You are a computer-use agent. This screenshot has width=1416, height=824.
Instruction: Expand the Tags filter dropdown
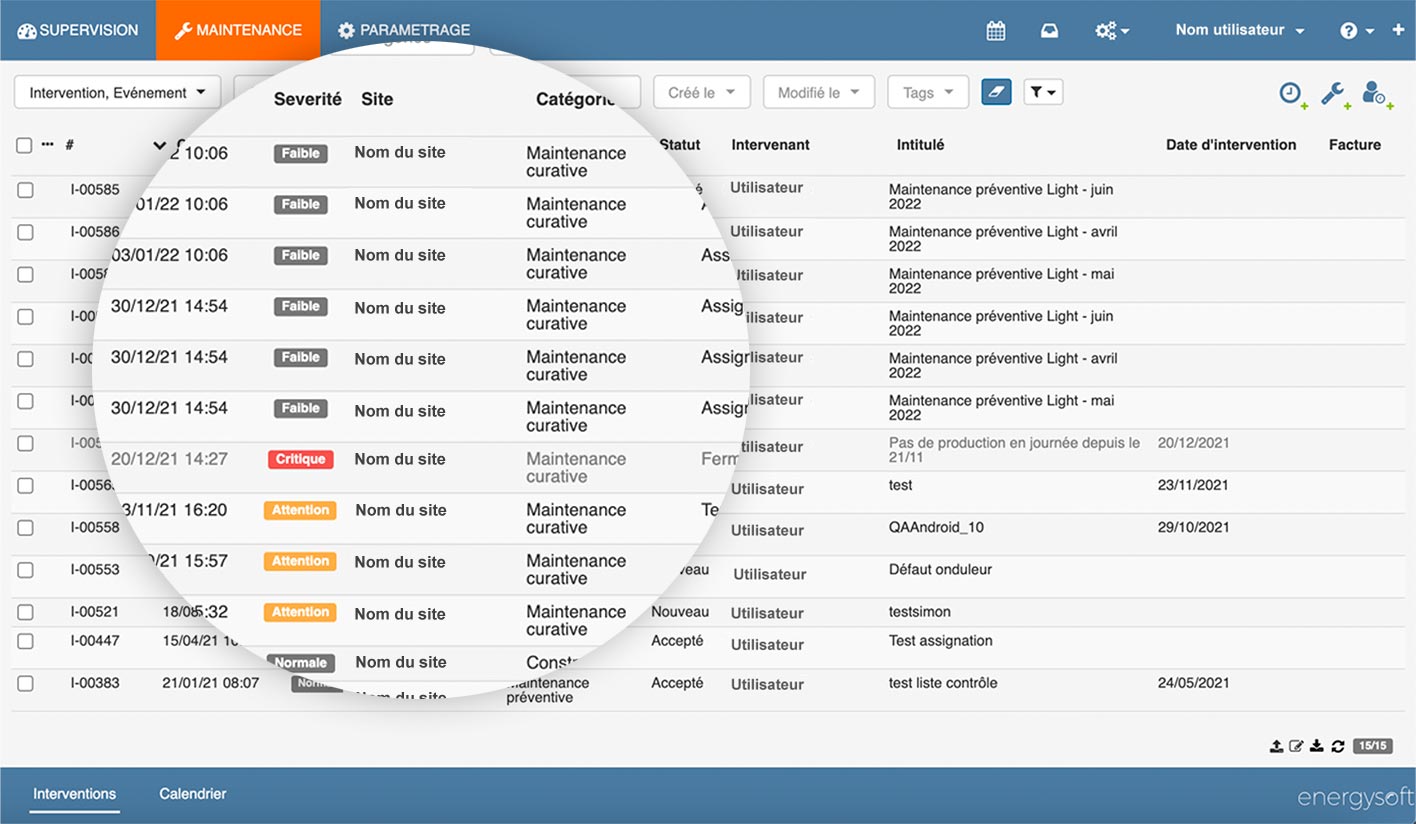[927, 93]
